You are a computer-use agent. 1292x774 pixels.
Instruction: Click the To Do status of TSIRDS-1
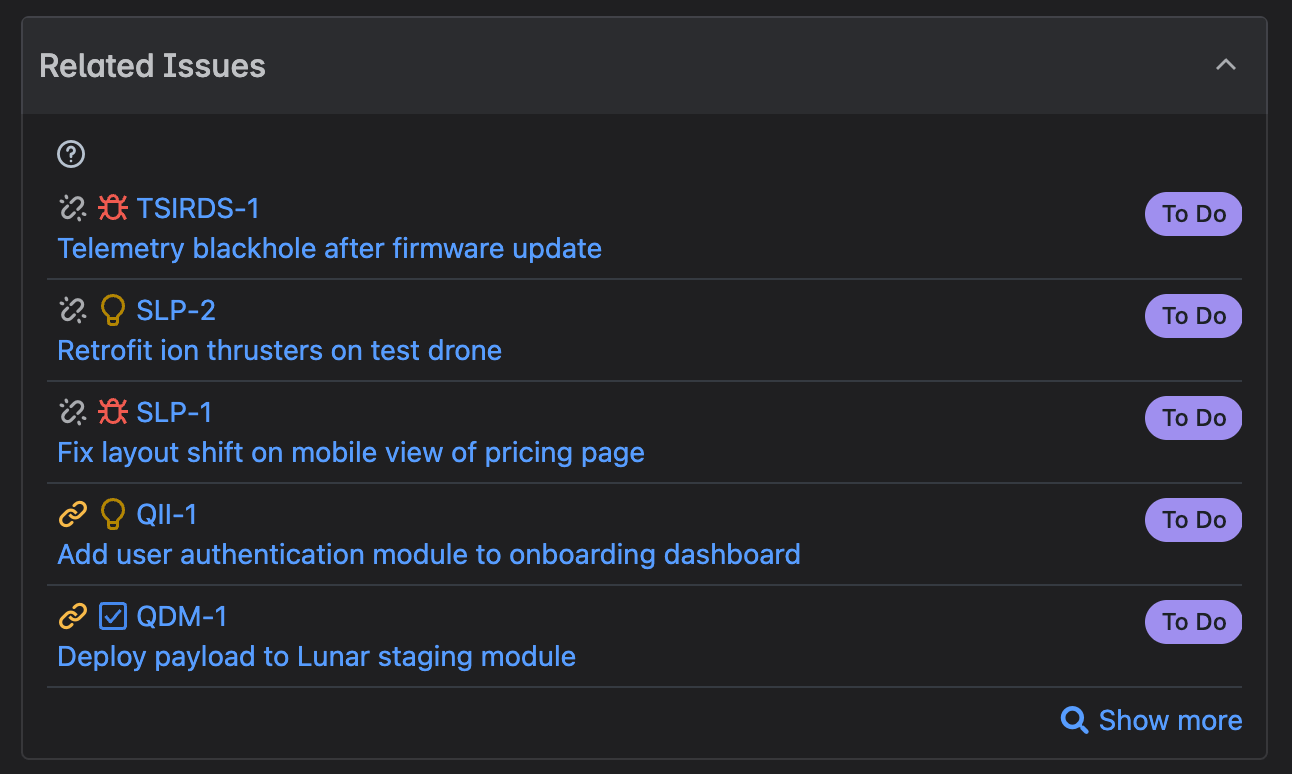[1193, 214]
